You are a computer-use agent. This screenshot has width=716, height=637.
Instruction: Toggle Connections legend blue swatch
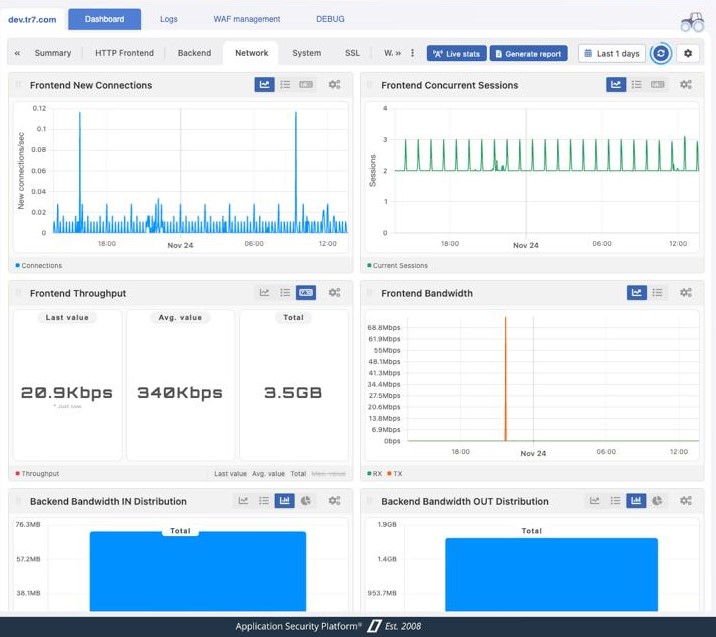(18, 265)
